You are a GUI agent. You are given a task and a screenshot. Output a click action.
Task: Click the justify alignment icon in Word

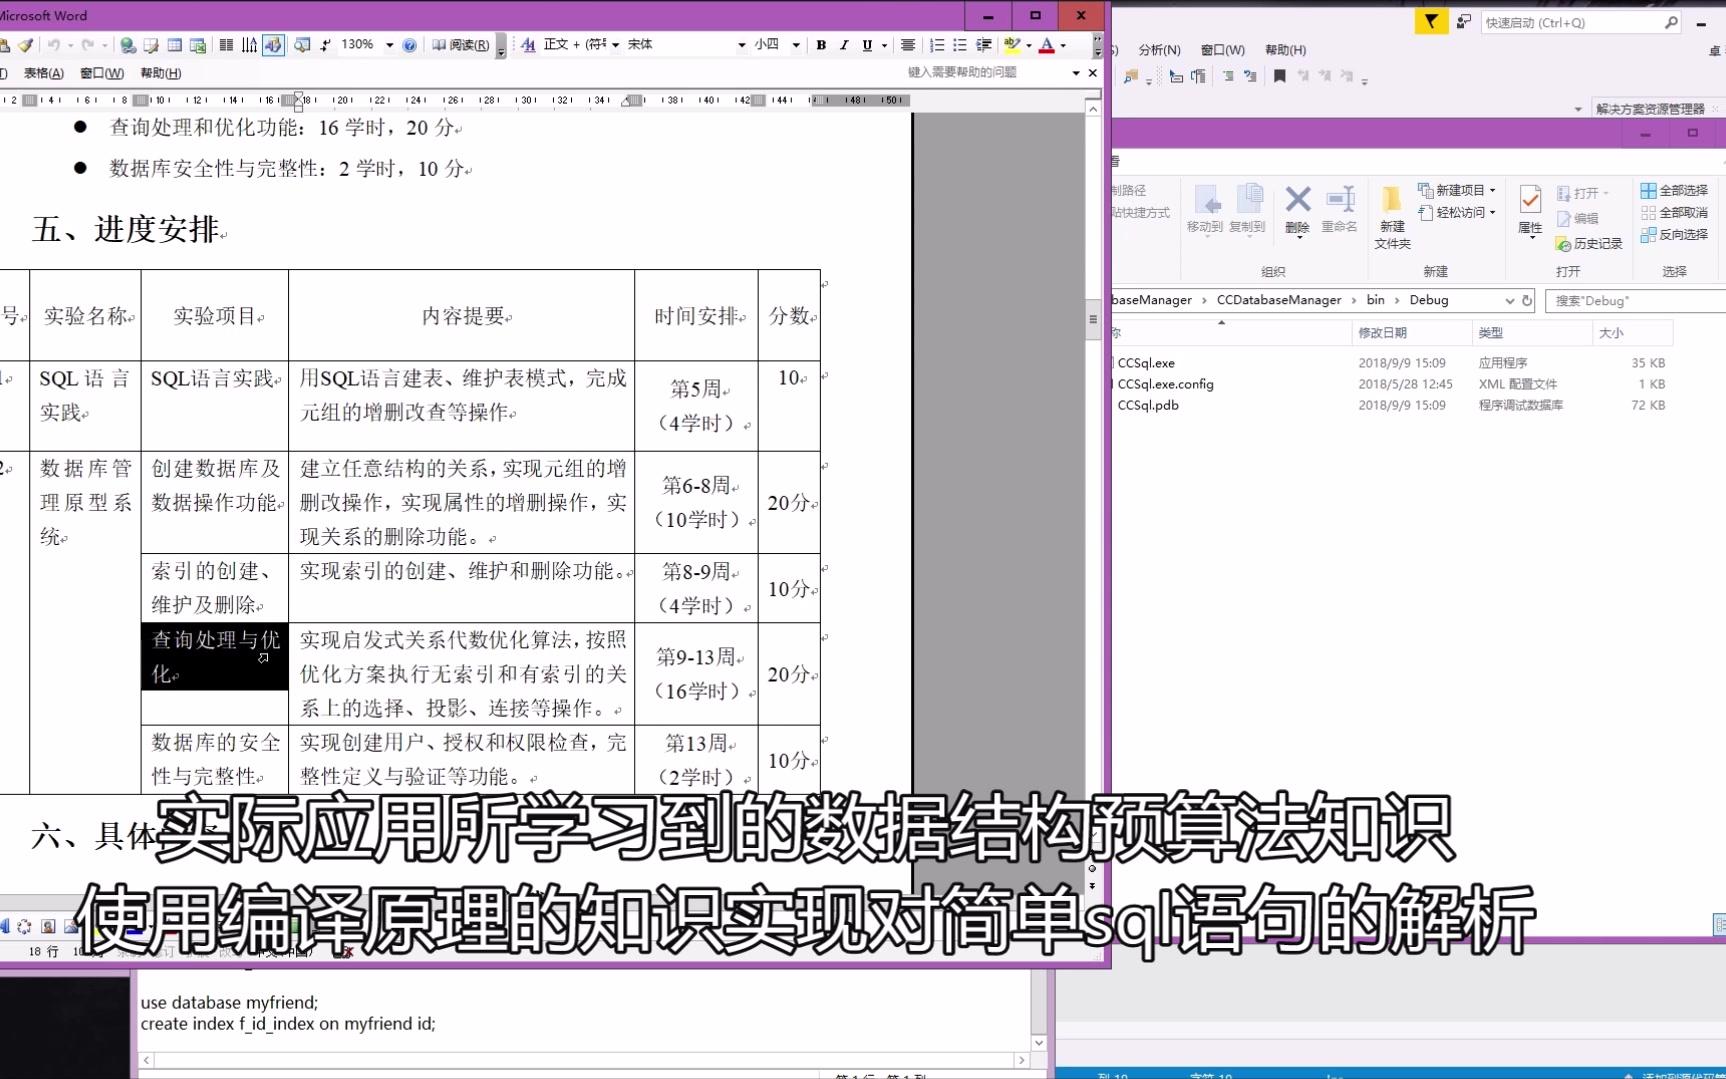click(908, 45)
